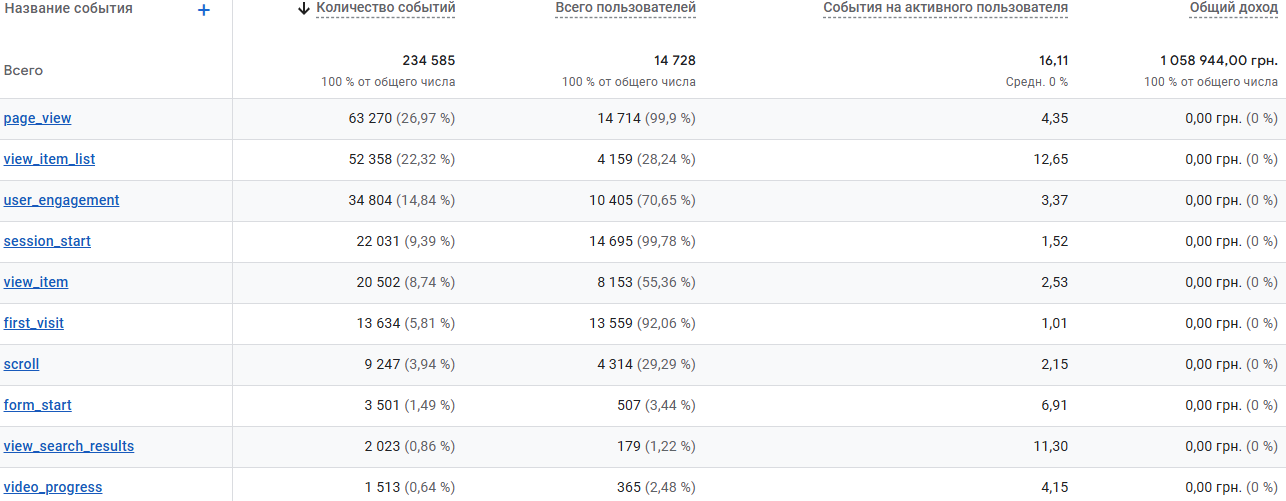Click the total event count 234 585

pyautogui.click(x=428, y=61)
